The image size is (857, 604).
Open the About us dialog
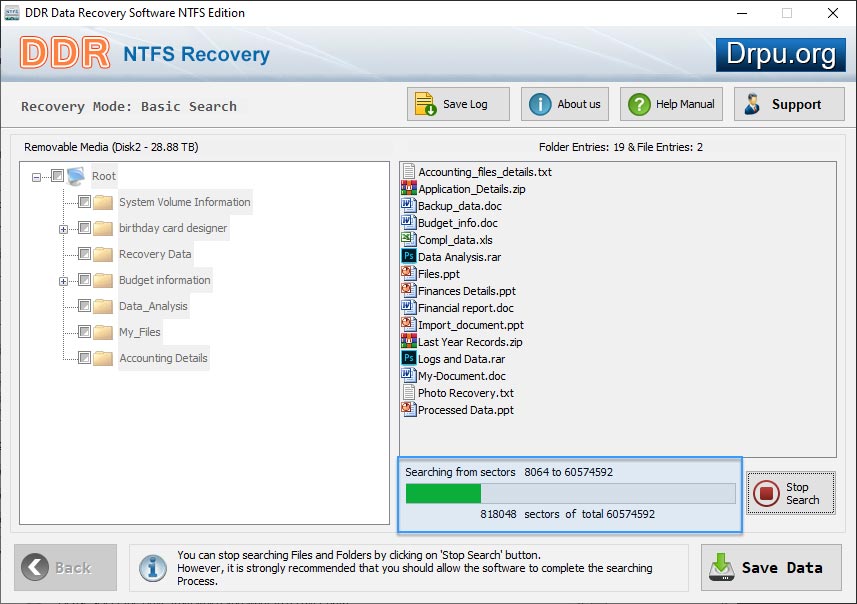[565, 104]
